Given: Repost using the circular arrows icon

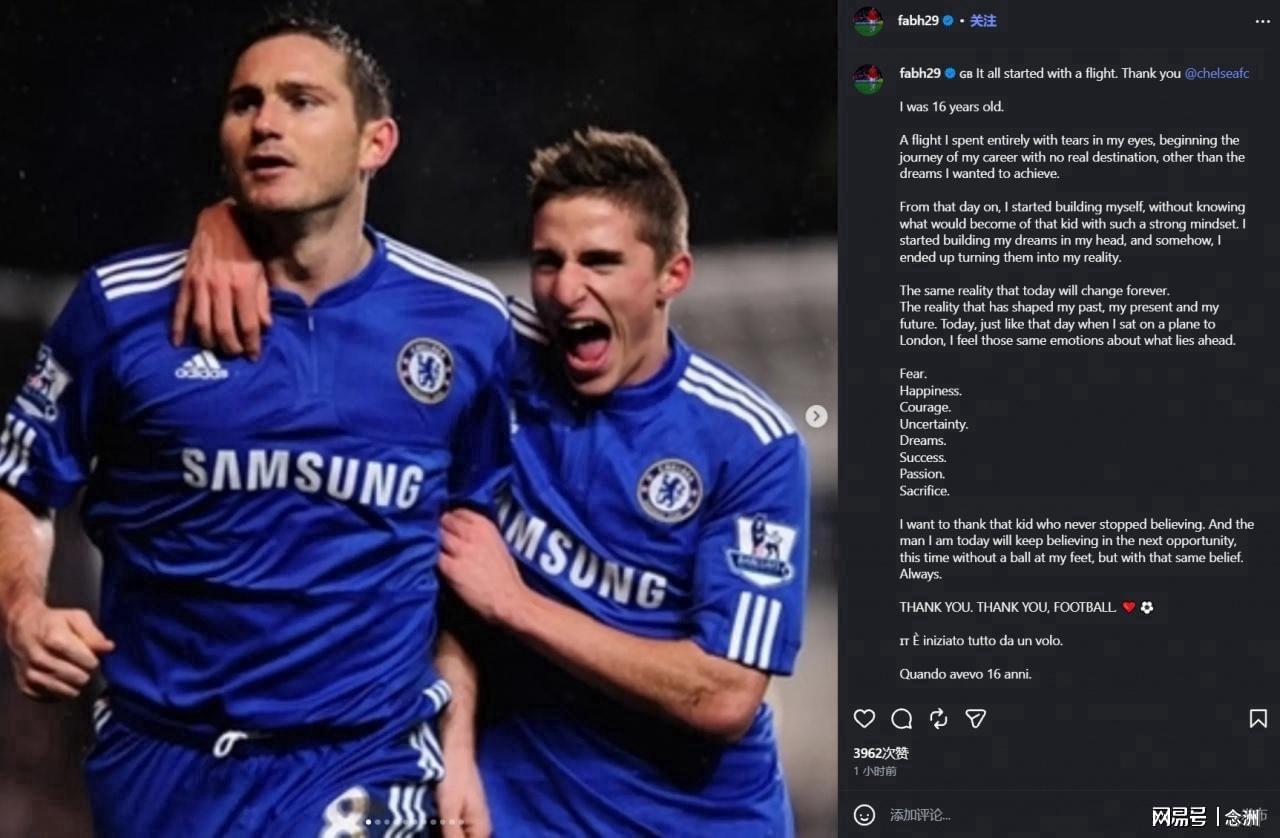Looking at the screenshot, I should tap(938, 719).
